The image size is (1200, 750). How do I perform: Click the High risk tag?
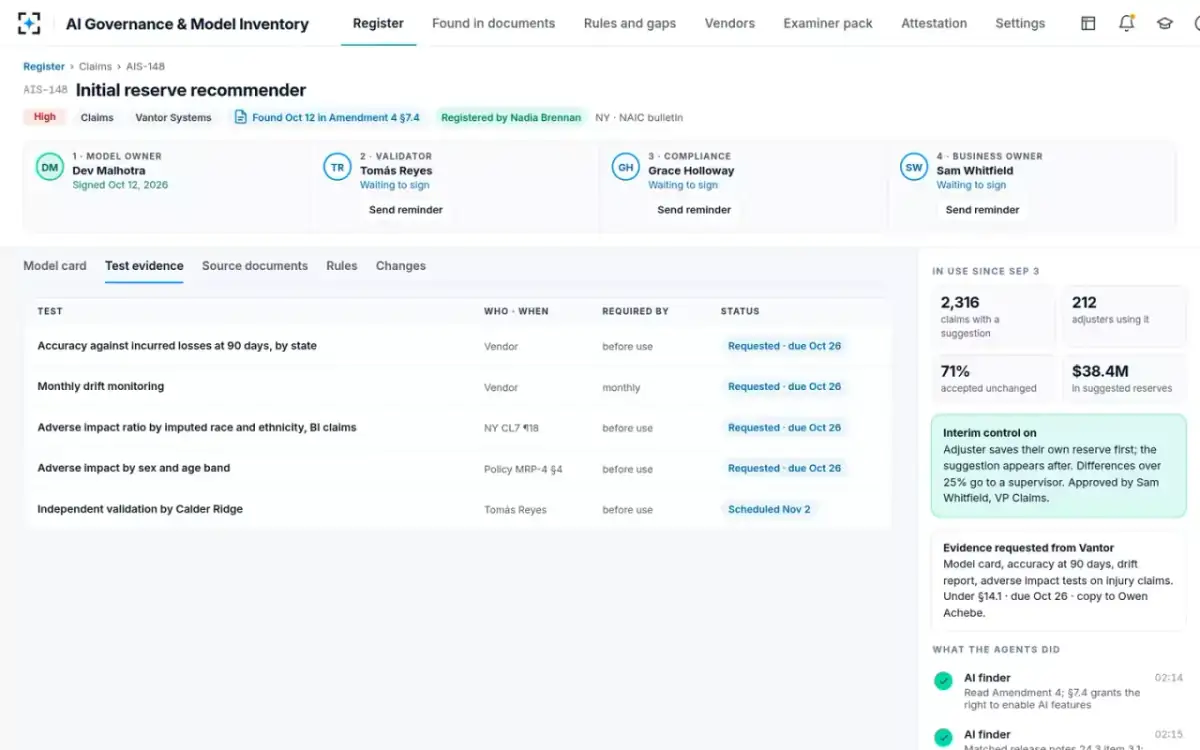tap(45, 117)
